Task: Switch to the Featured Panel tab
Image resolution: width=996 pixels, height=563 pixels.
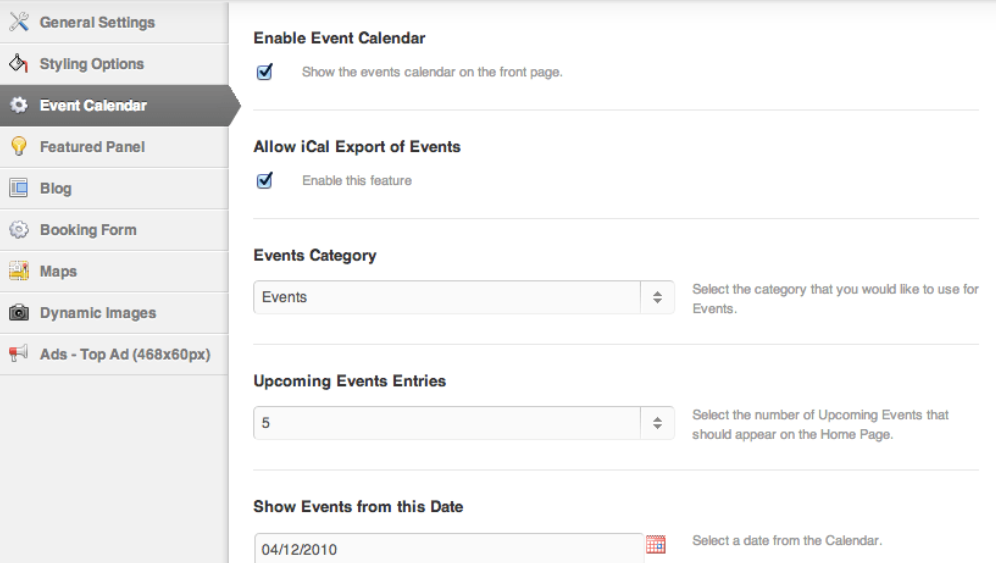Action: pyautogui.click(x=114, y=147)
